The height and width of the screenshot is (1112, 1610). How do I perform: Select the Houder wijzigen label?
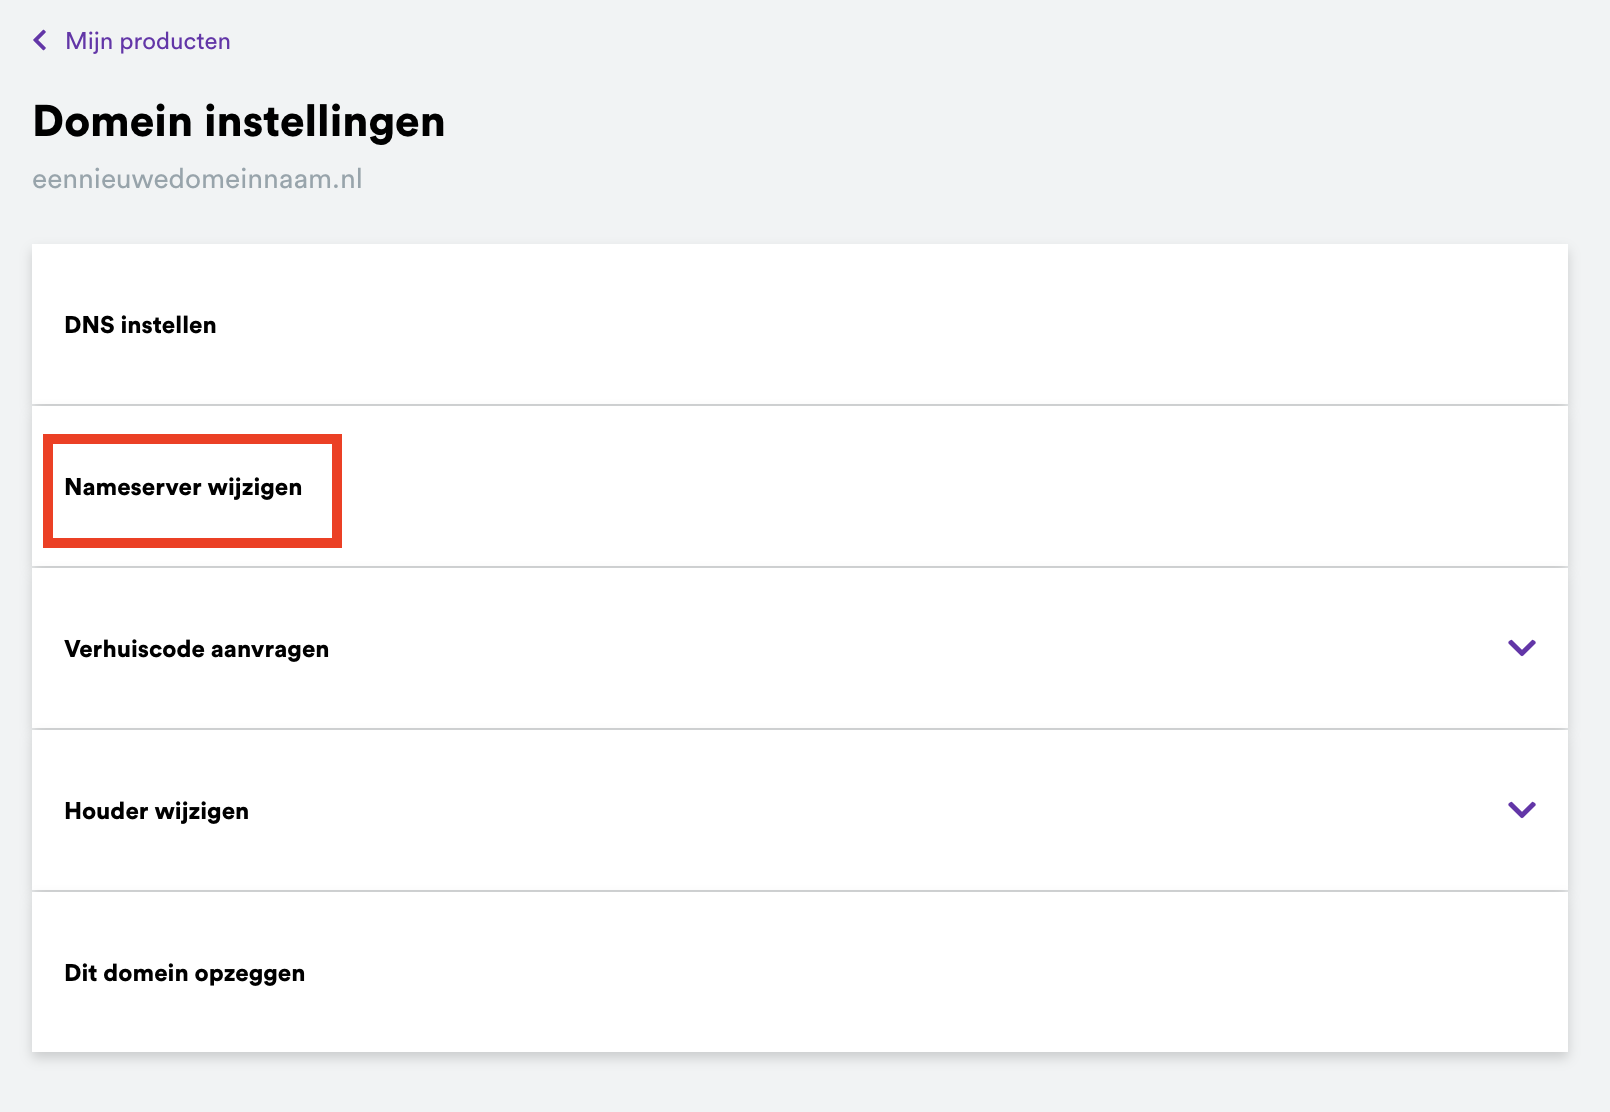point(156,811)
